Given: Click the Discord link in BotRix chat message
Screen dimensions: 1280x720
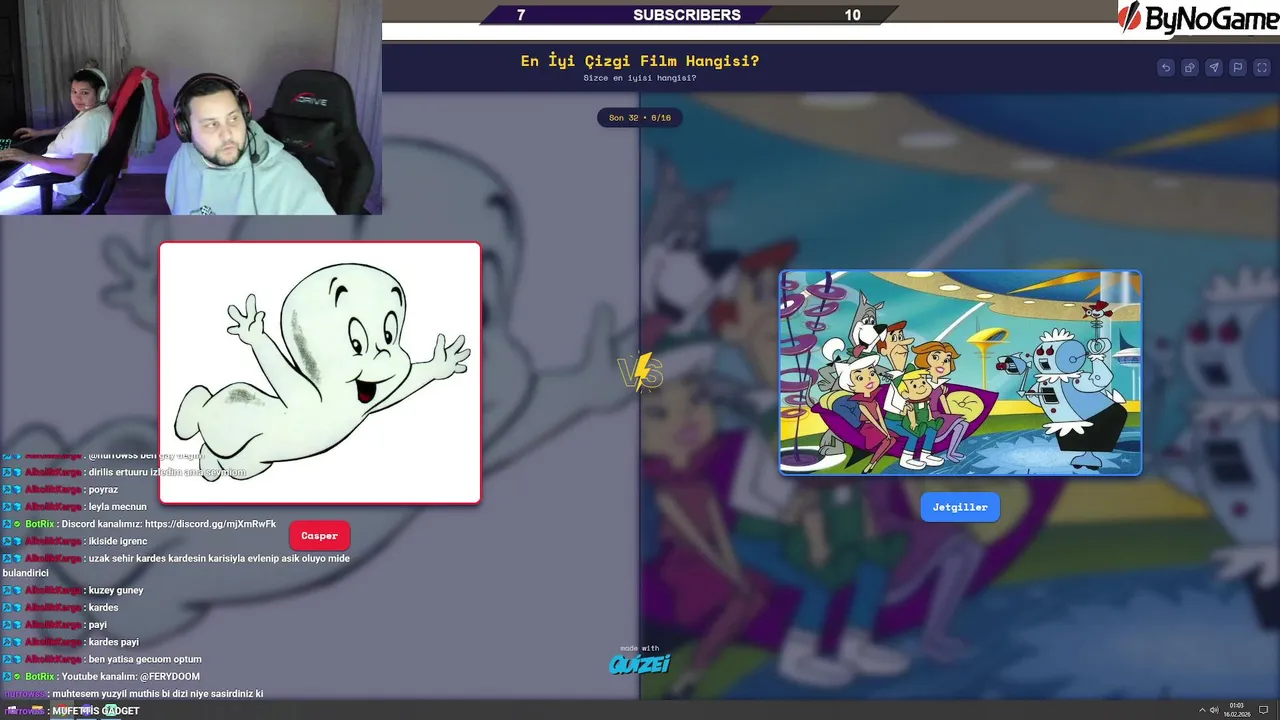Looking at the screenshot, I should (210, 524).
